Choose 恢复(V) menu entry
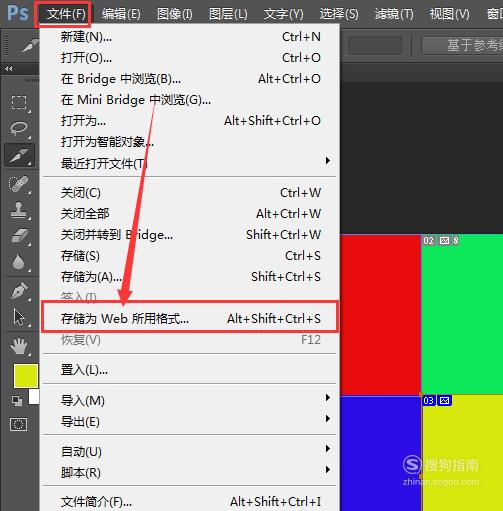Screen dimensions: 503x511 [190, 340]
